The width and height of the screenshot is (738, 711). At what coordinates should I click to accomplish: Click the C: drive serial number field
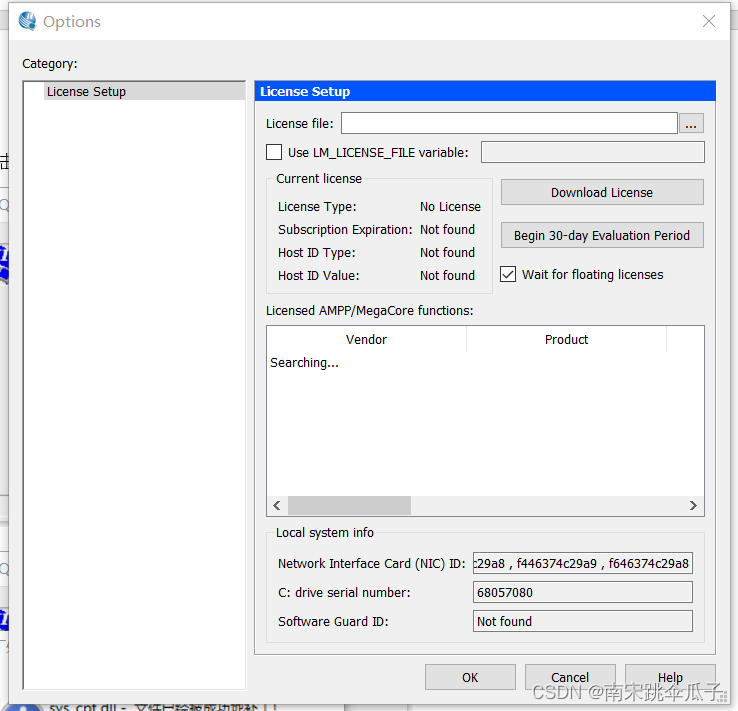(x=583, y=592)
